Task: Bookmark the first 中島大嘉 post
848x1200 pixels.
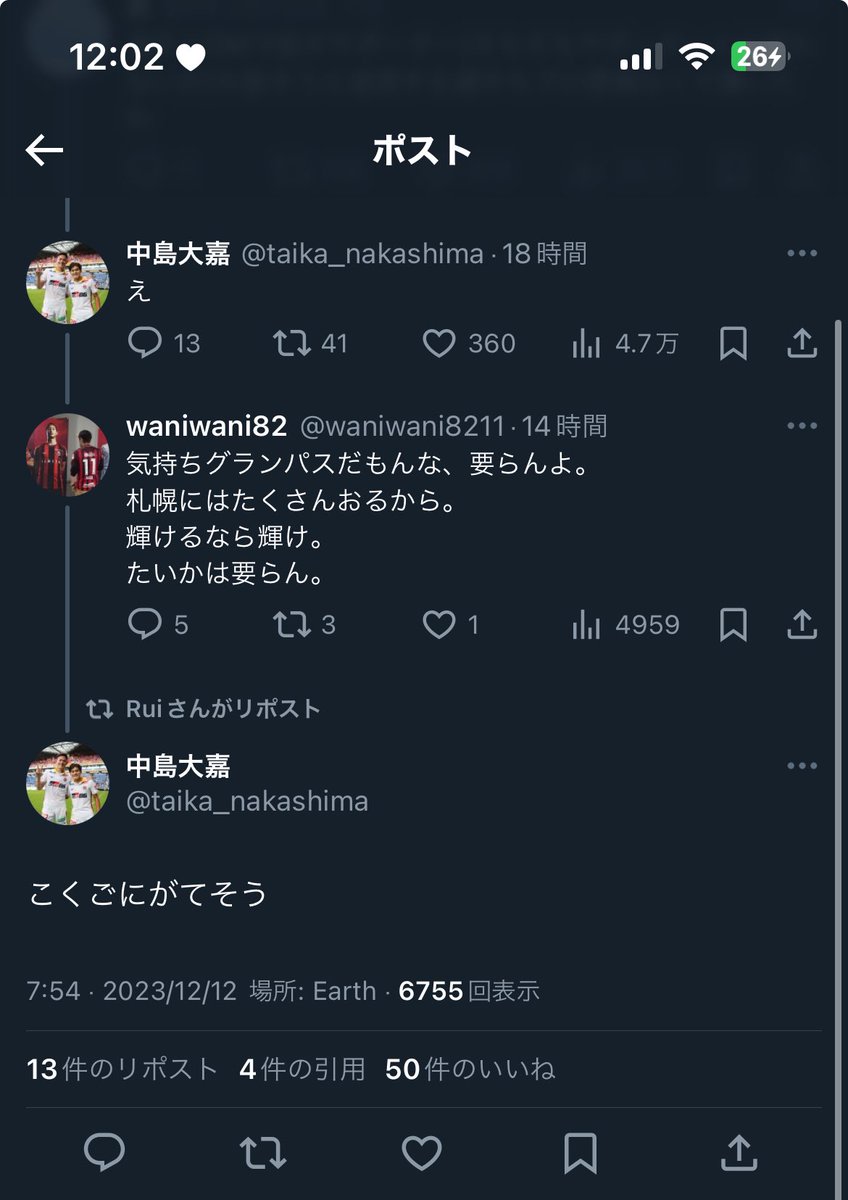Action: click(733, 344)
